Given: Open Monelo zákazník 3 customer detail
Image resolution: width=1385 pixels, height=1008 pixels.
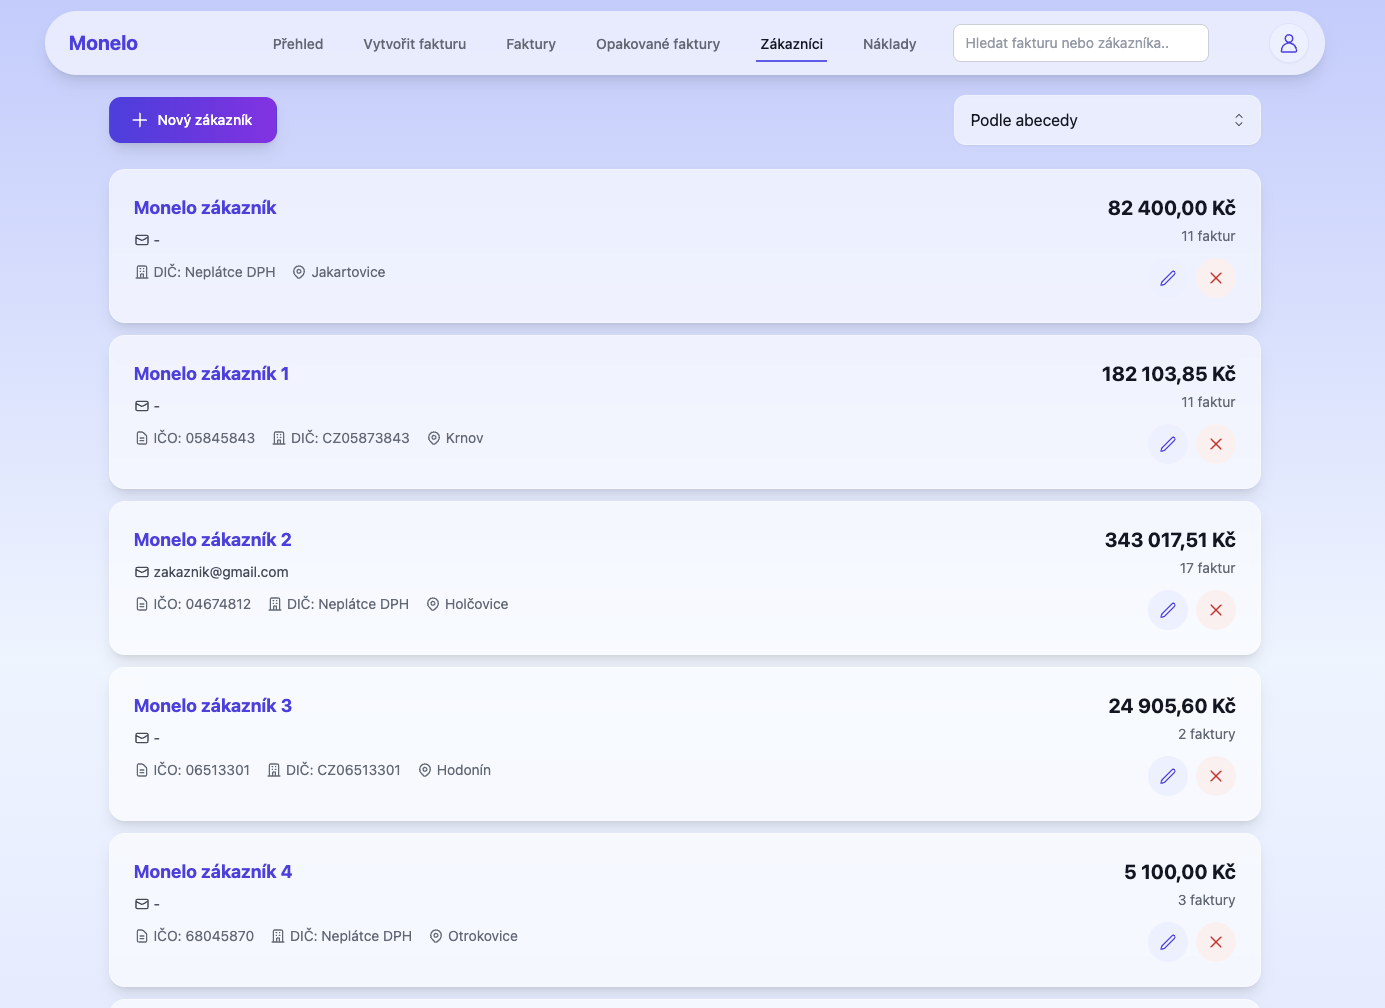Looking at the screenshot, I should (213, 706).
